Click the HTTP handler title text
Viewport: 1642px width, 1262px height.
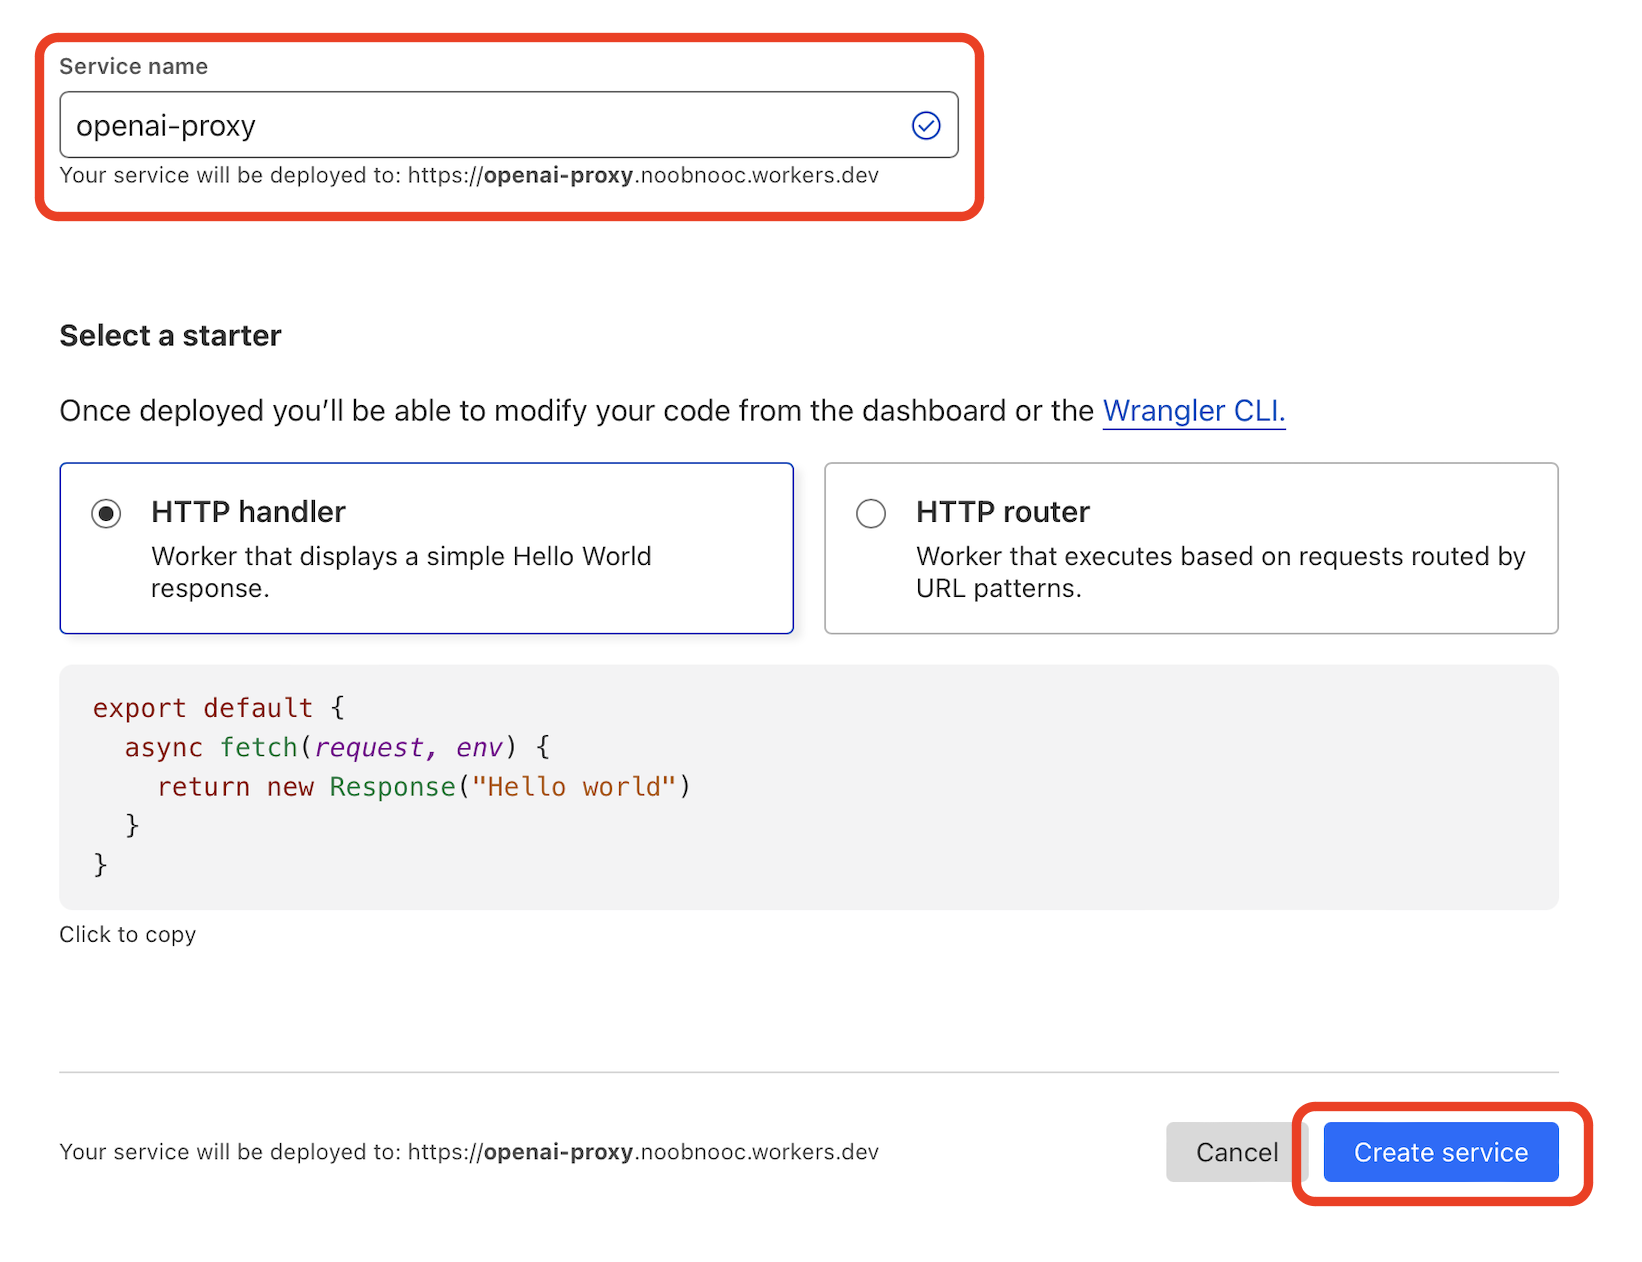click(248, 512)
